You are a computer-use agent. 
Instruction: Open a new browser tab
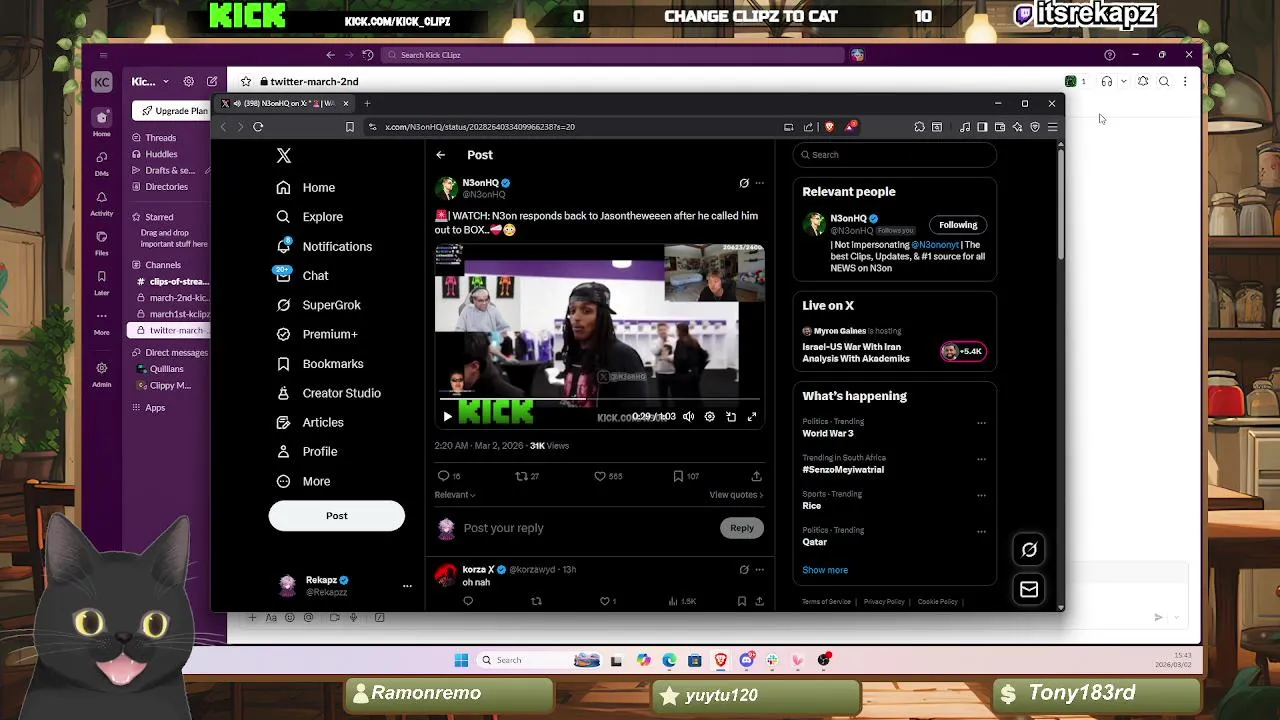pyautogui.click(x=367, y=103)
